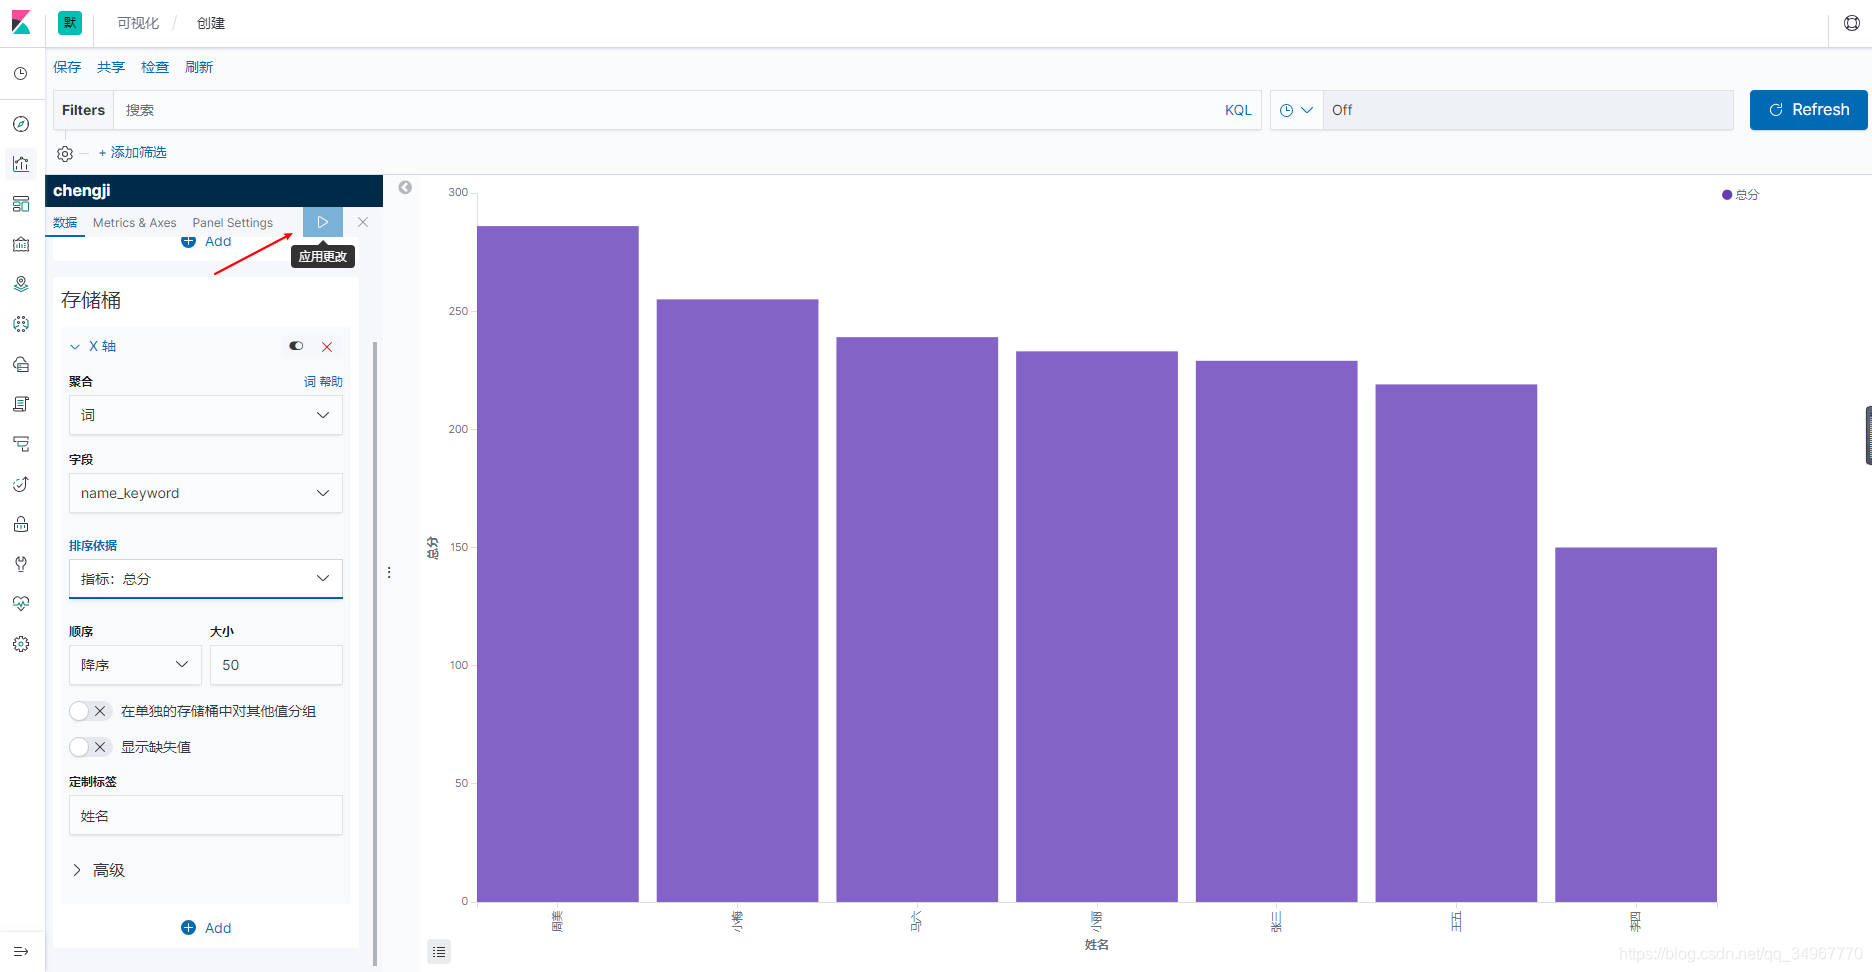This screenshot has height=972, width=1872.
Task: Open the Kibana home logo
Action: [21, 23]
